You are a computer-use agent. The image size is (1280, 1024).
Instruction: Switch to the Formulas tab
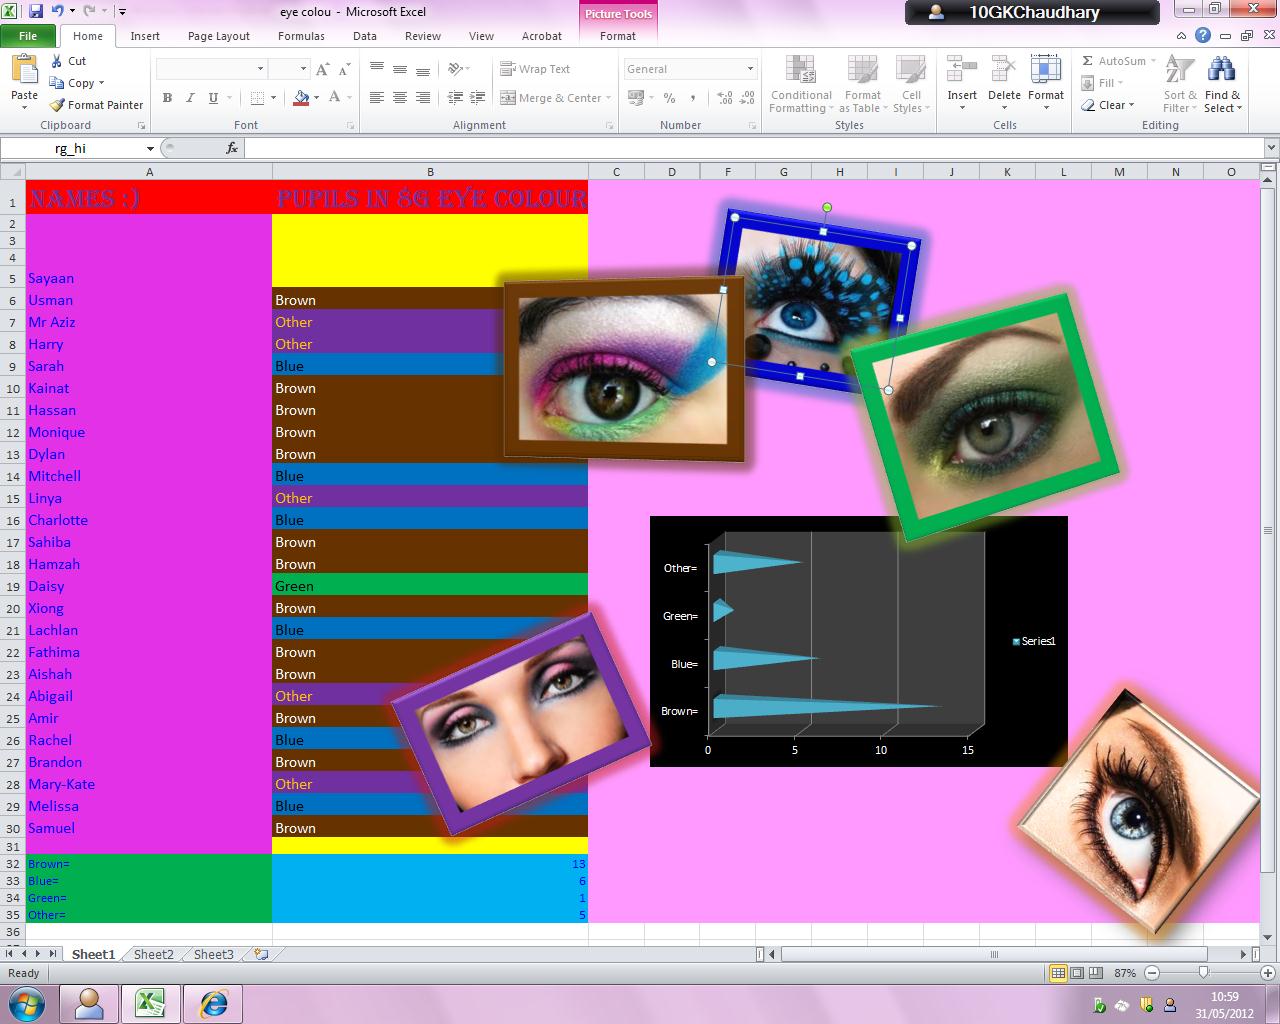(x=301, y=36)
